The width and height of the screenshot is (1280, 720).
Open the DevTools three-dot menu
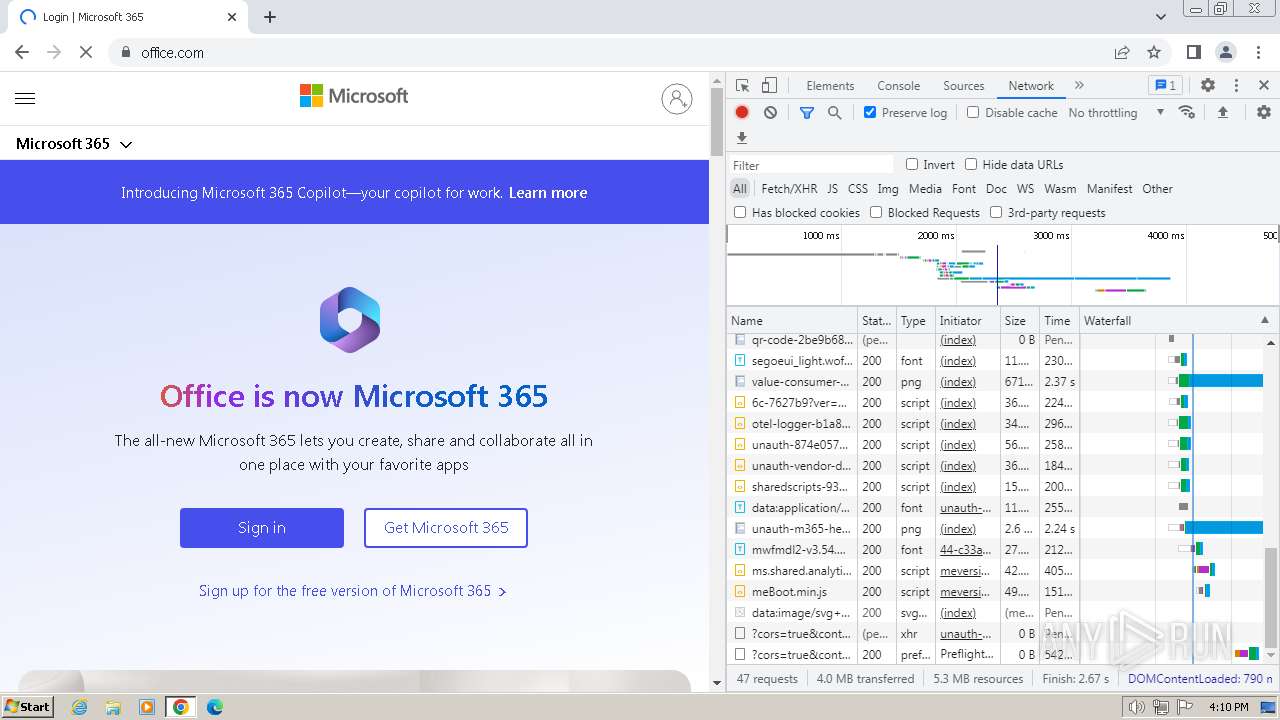[x=1236, y=86]
